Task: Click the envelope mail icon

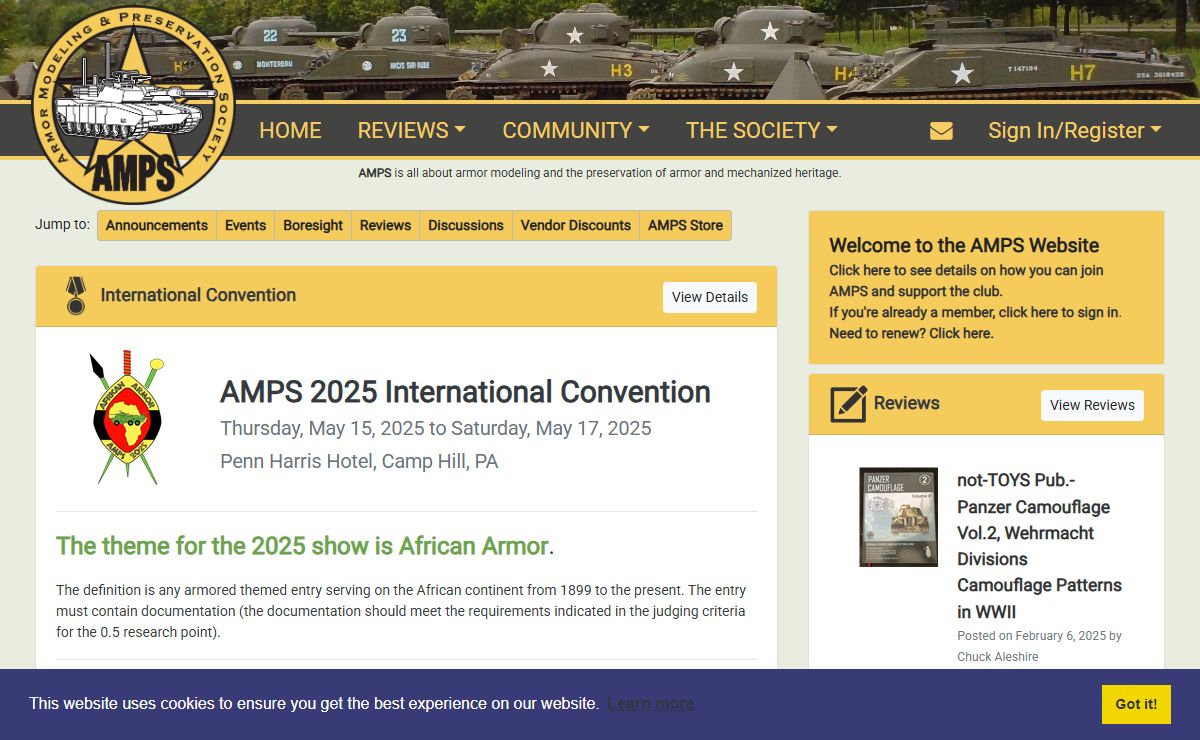Action: click(941, 131)
